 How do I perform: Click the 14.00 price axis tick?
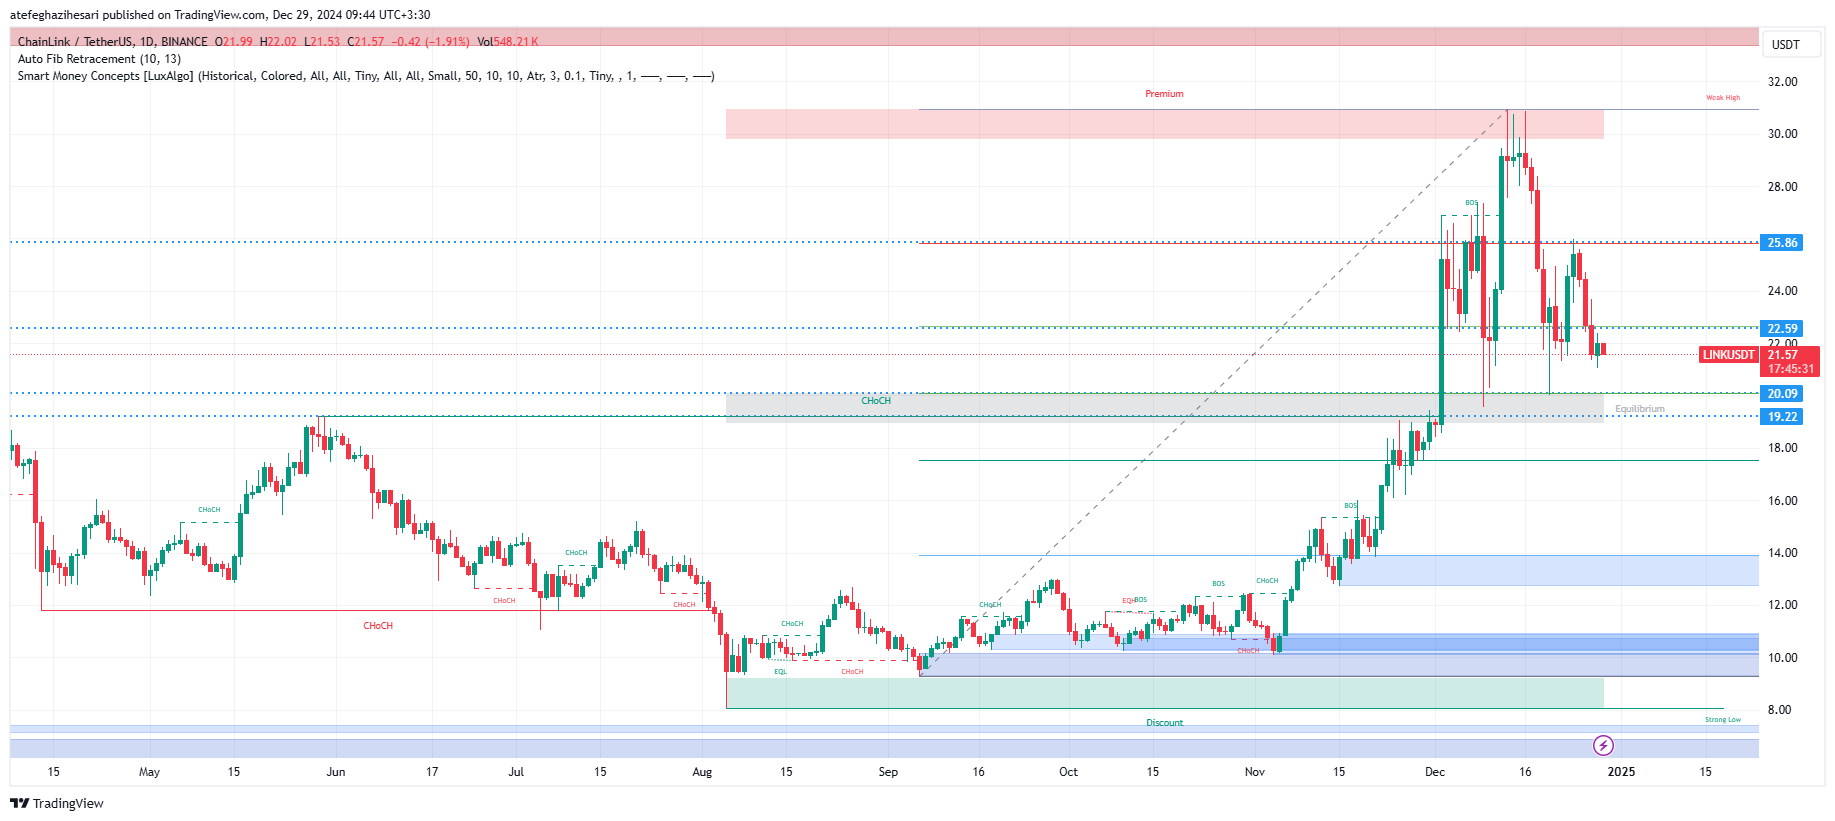tap(1782, 553)
